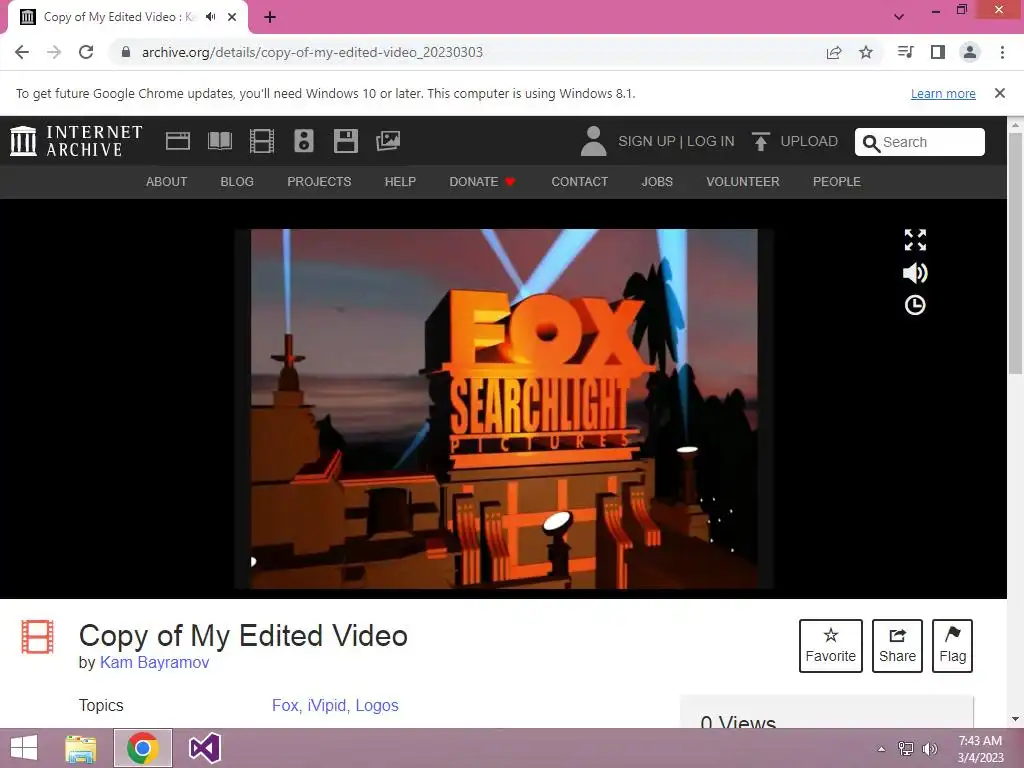Click the user avatar icon
Screen dimensions: 1024x768
click(x=593, y=141)
